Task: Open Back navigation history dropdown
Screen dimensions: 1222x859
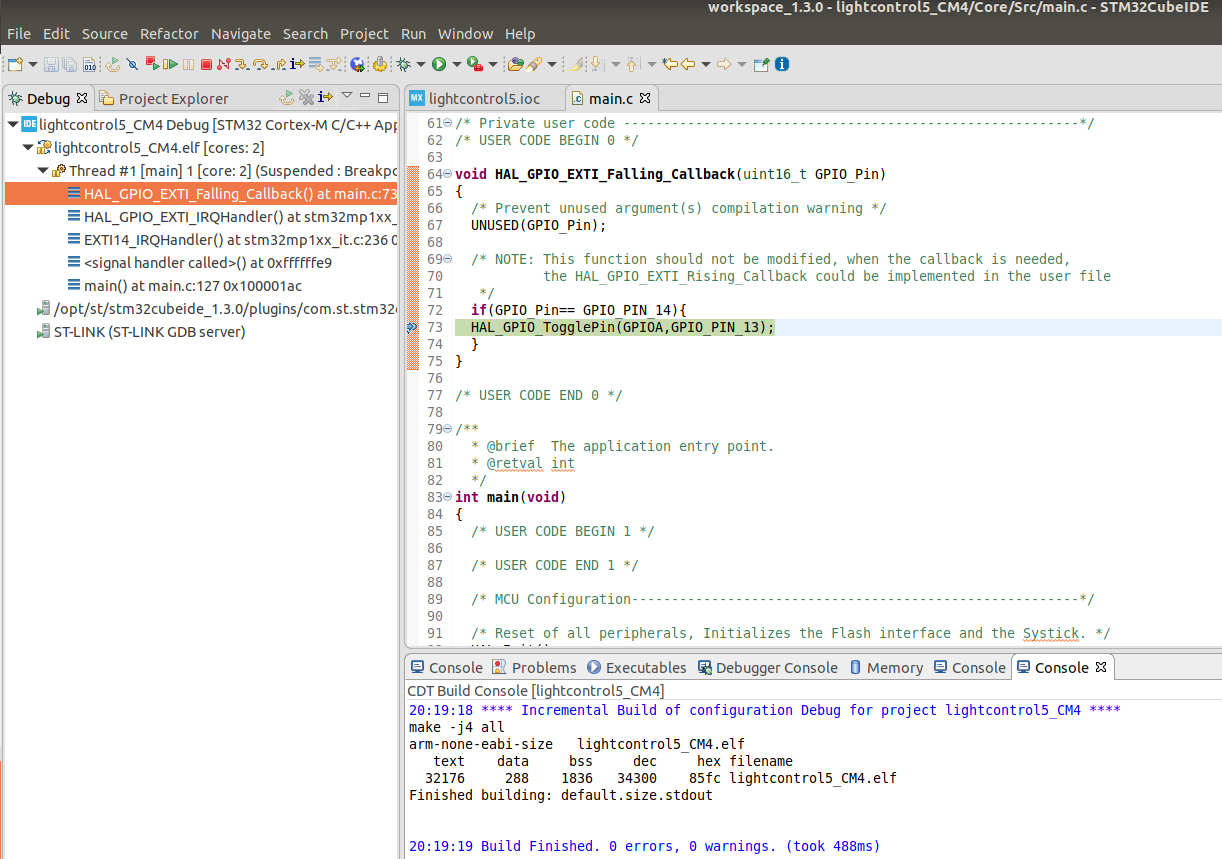Action: (706, 64)
